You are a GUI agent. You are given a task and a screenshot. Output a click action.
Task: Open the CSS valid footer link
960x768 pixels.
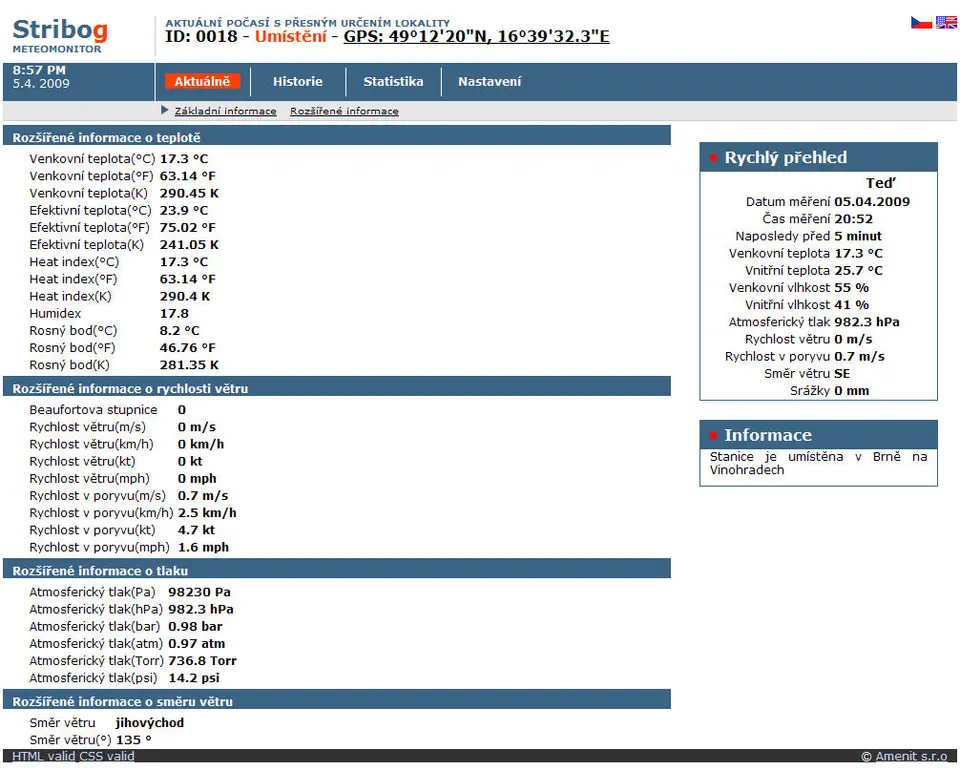coord(106,756)
